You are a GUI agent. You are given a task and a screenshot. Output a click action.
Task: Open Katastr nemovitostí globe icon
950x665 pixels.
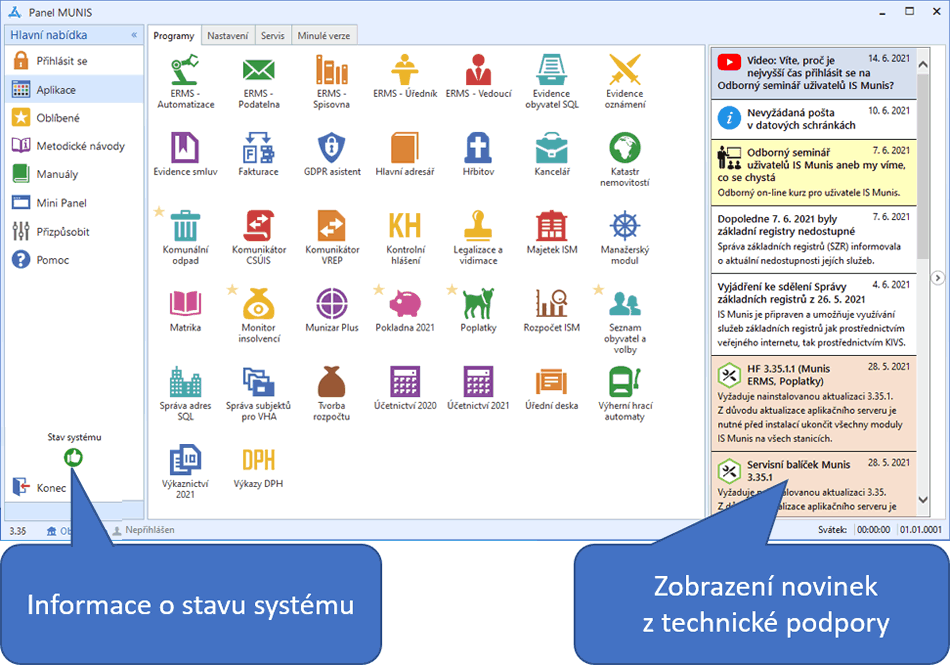click(624, 148)
